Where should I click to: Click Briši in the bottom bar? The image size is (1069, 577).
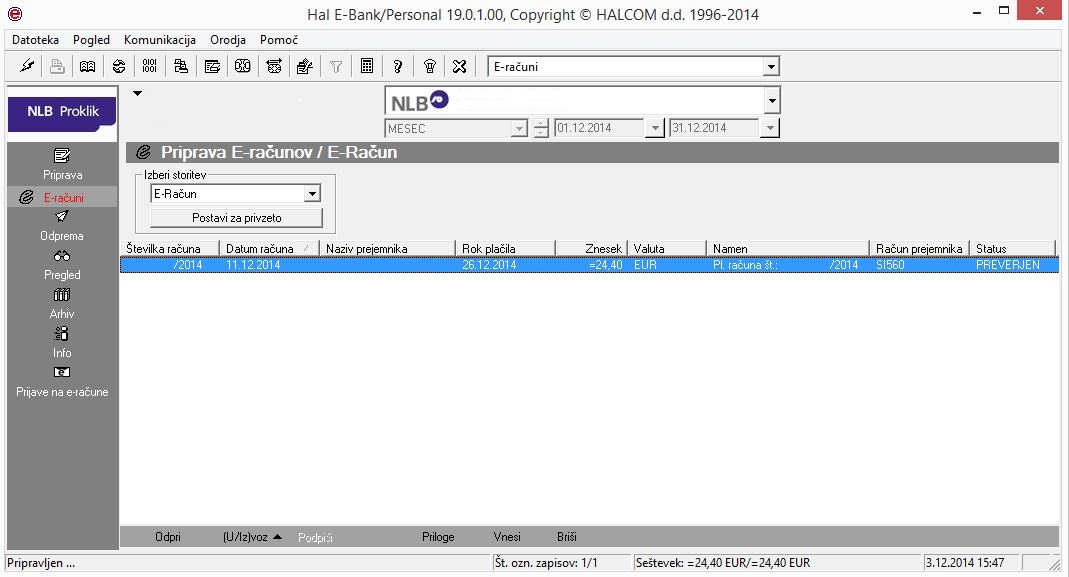point(567,537)
